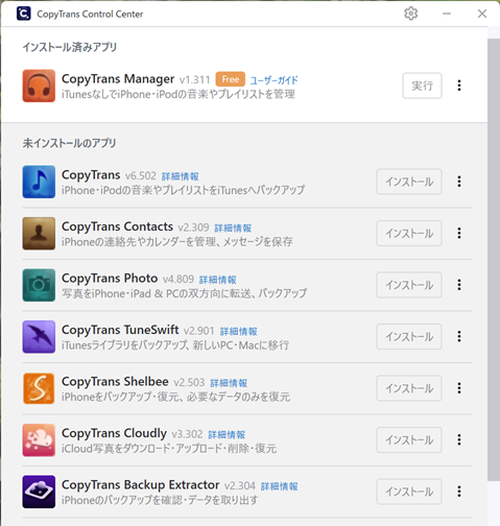Click the CopyTrans music note icon

[39, 182]
